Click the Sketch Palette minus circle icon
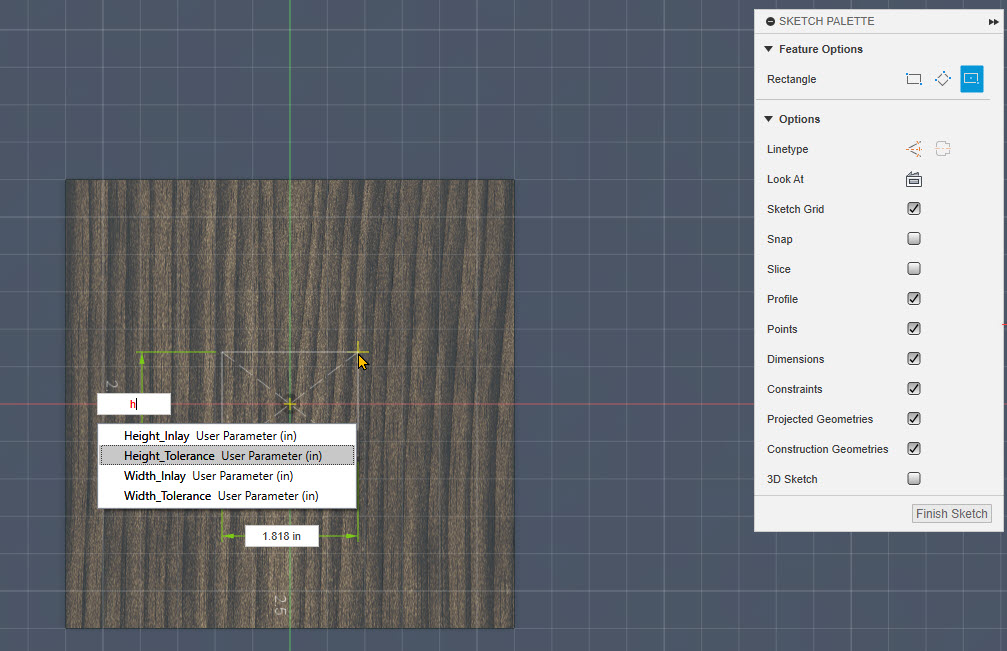This screenshot has height=651, width=1007. [770, 21]
